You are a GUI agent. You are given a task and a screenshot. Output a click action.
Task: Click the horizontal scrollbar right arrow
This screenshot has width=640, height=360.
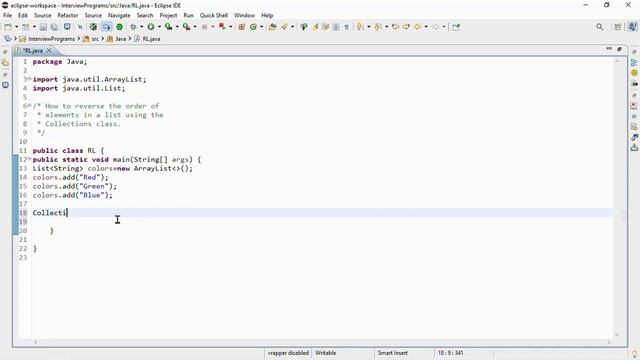pyautogui.click(x=609, y=342)
